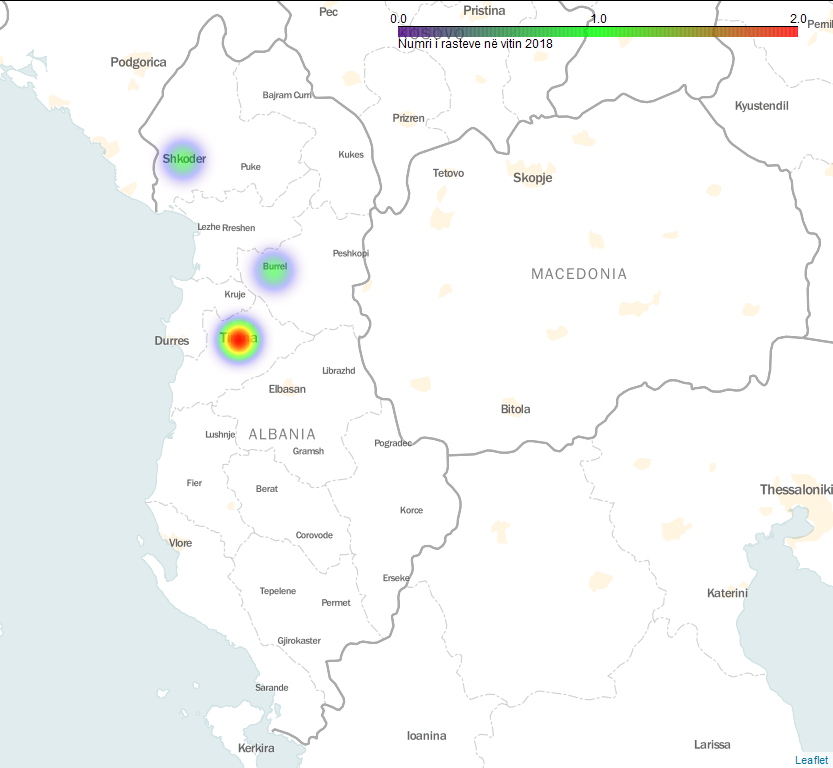Viewport: 833px width, 768px height.
Task: Select the Podgorica label on the map
Action: (138, 62)
